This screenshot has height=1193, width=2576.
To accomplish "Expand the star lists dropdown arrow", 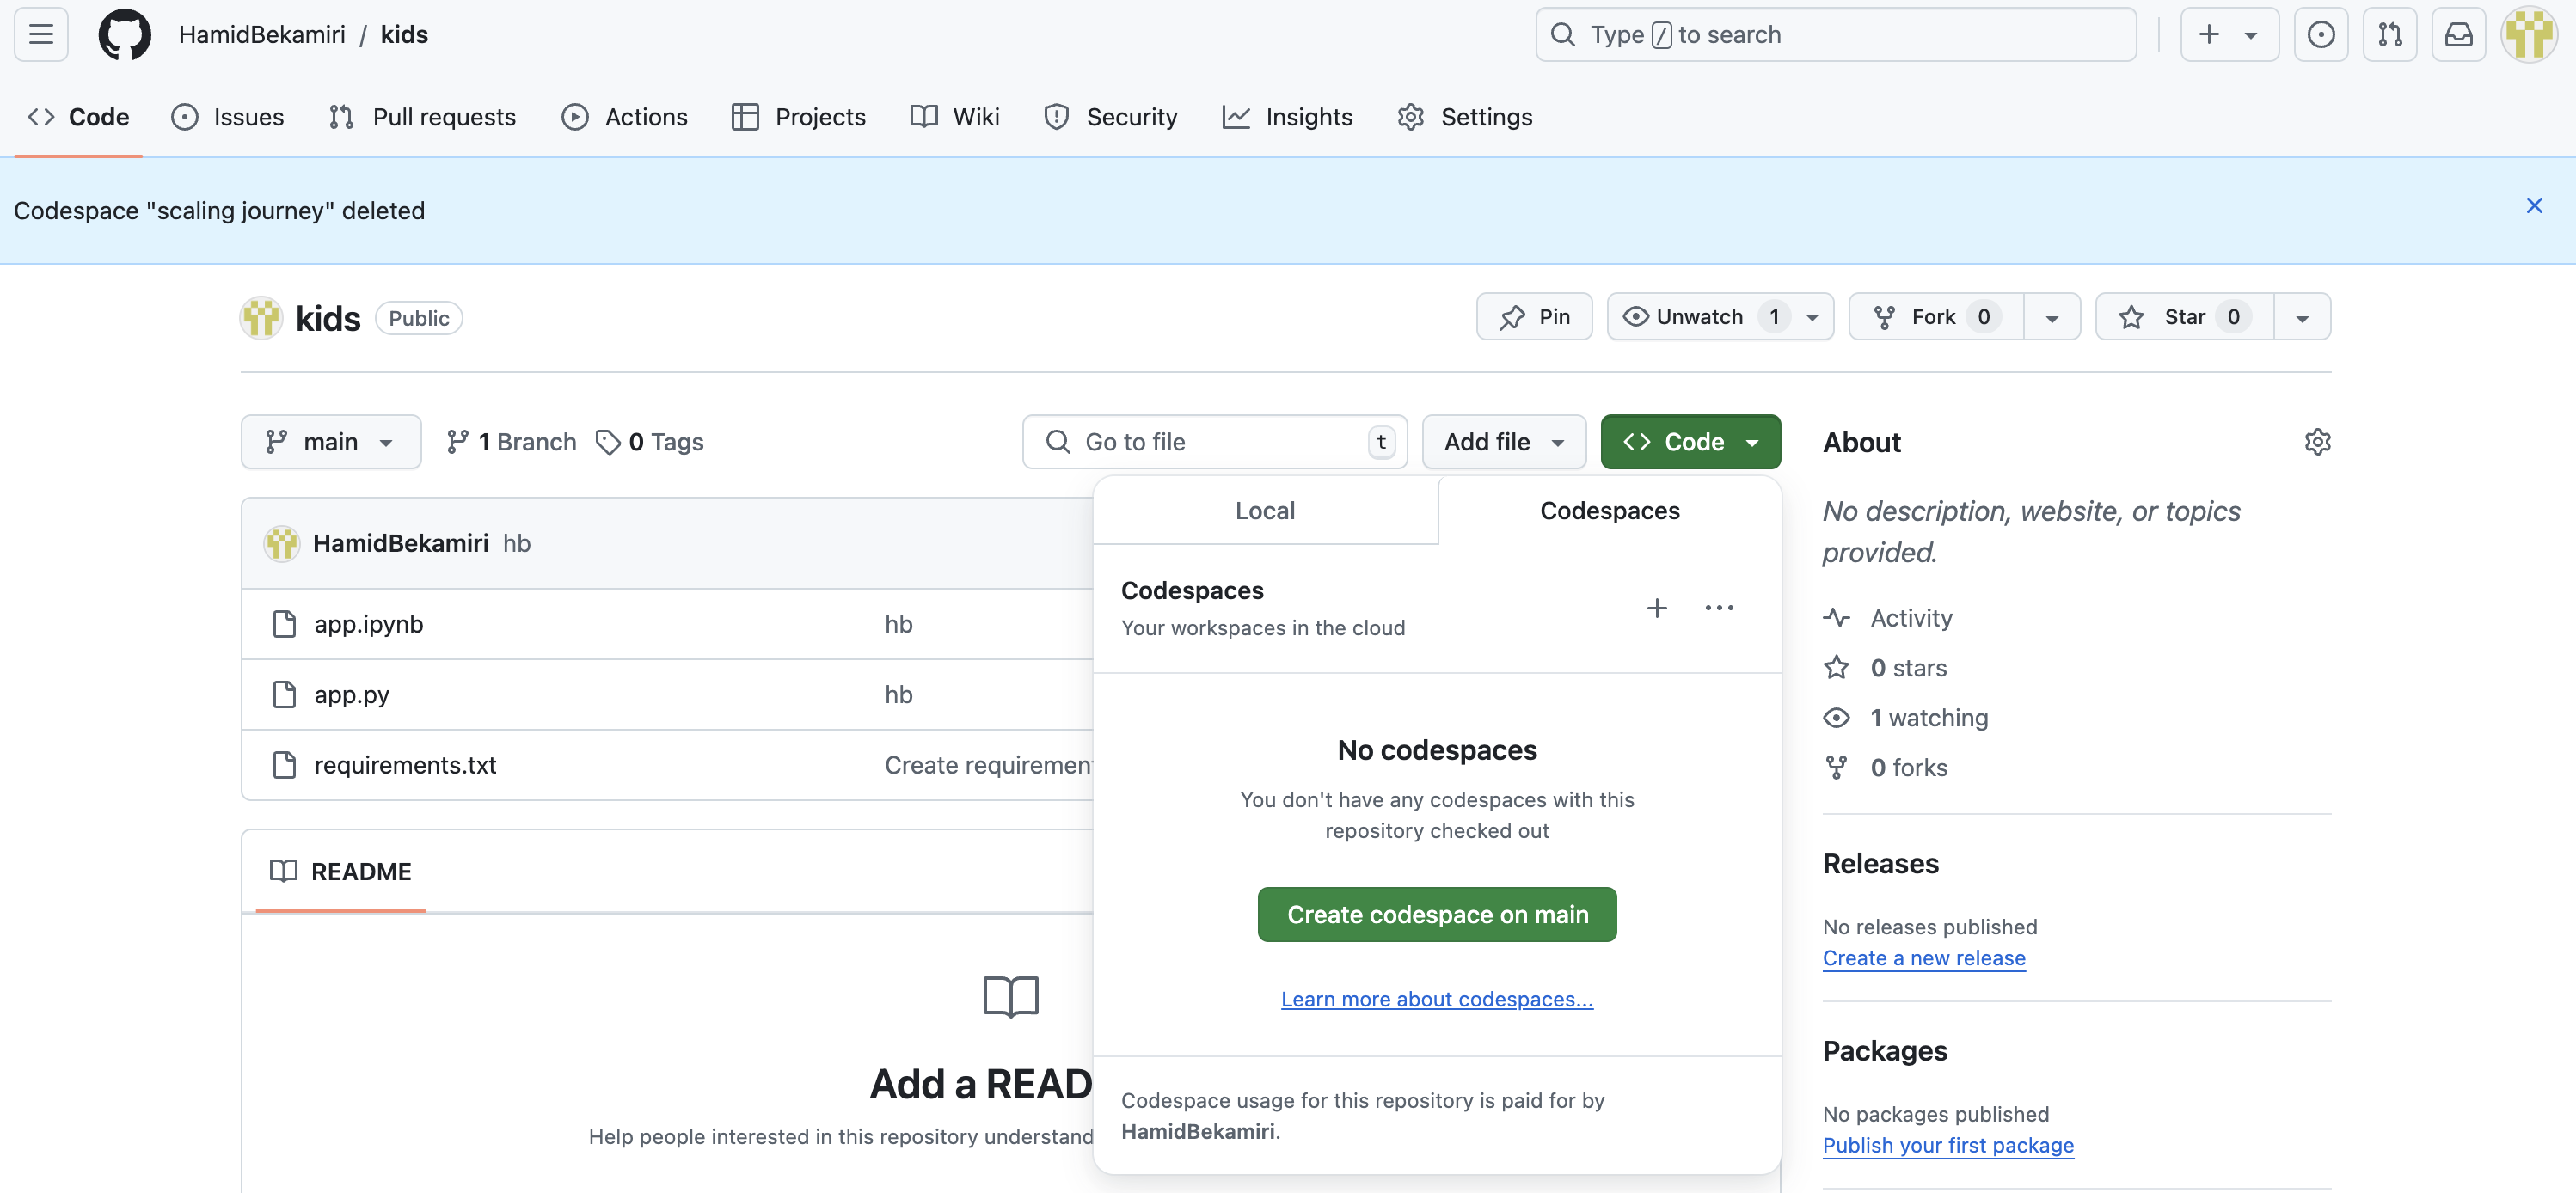I will click(2302, 317).
